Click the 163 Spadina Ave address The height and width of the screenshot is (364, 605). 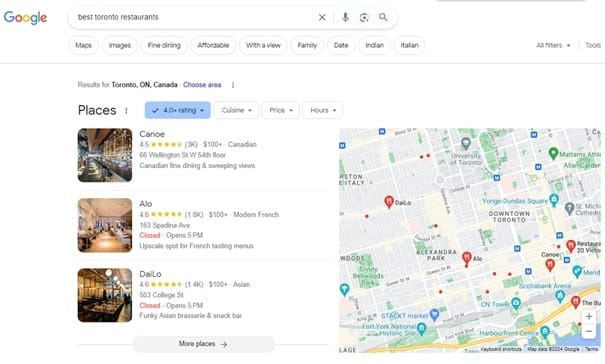[x=165, y=225]
